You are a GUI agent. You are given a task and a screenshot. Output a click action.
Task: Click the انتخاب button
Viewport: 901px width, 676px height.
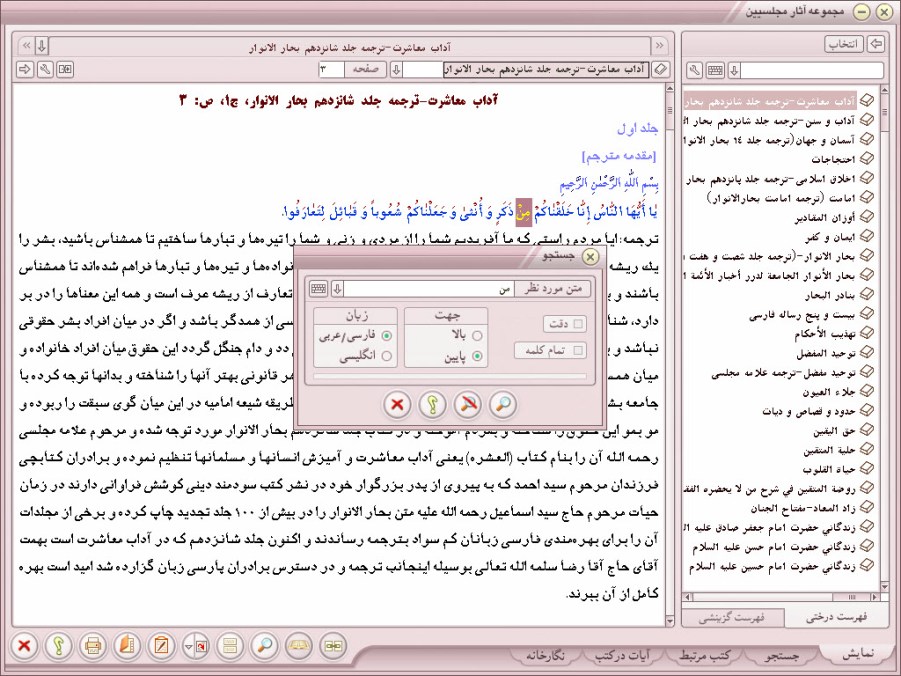click(844, 44)
